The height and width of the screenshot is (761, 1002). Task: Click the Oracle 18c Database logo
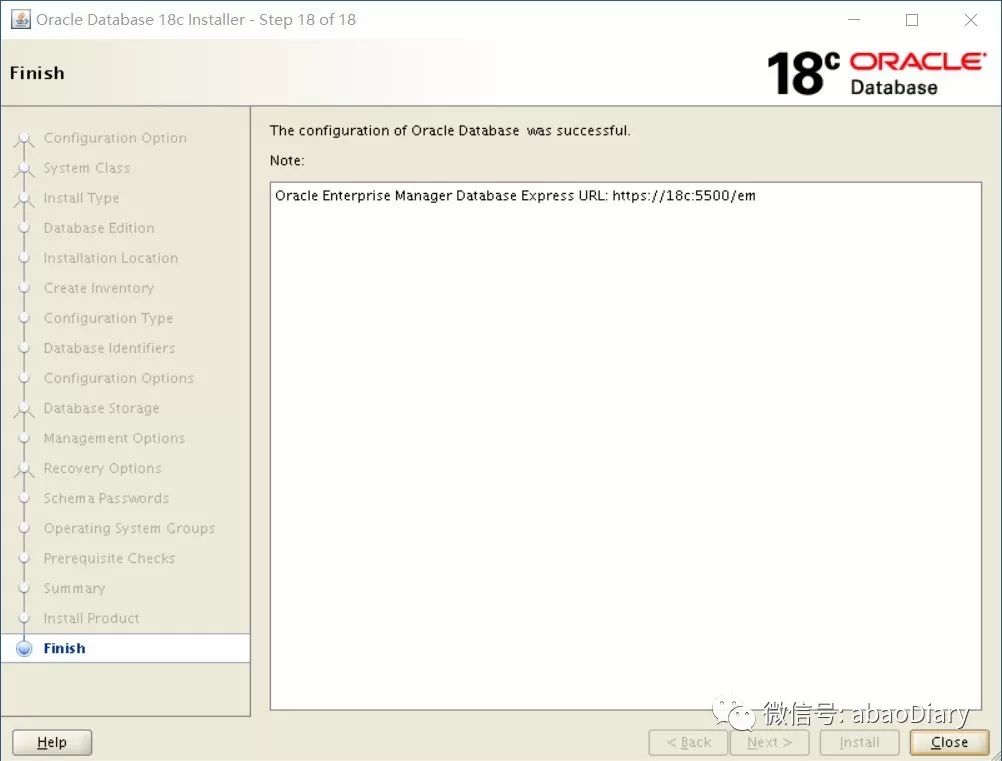click(x=875, y=73)
